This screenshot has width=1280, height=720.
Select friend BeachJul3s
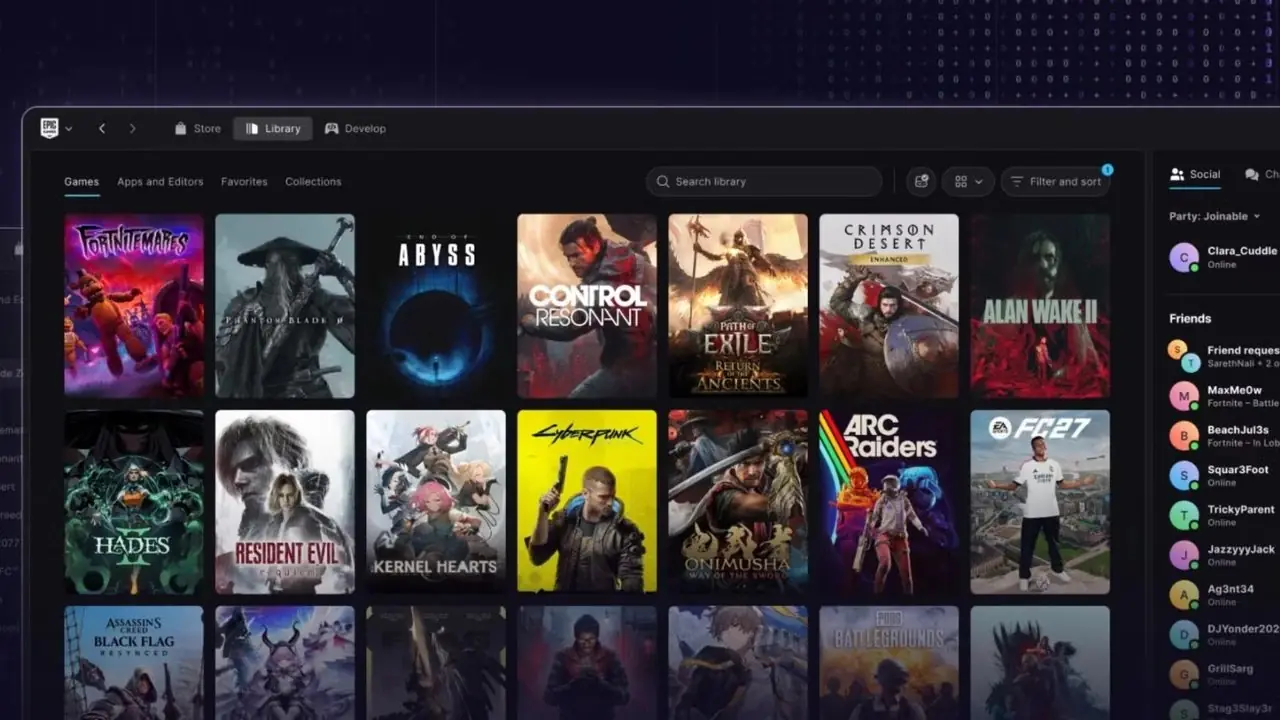pos(1224,436)
